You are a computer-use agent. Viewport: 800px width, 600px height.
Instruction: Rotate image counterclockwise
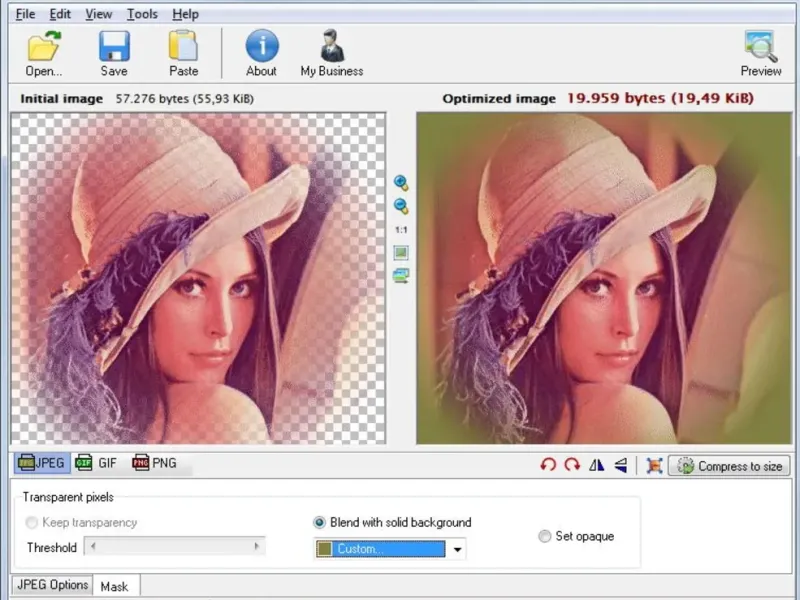548,465
